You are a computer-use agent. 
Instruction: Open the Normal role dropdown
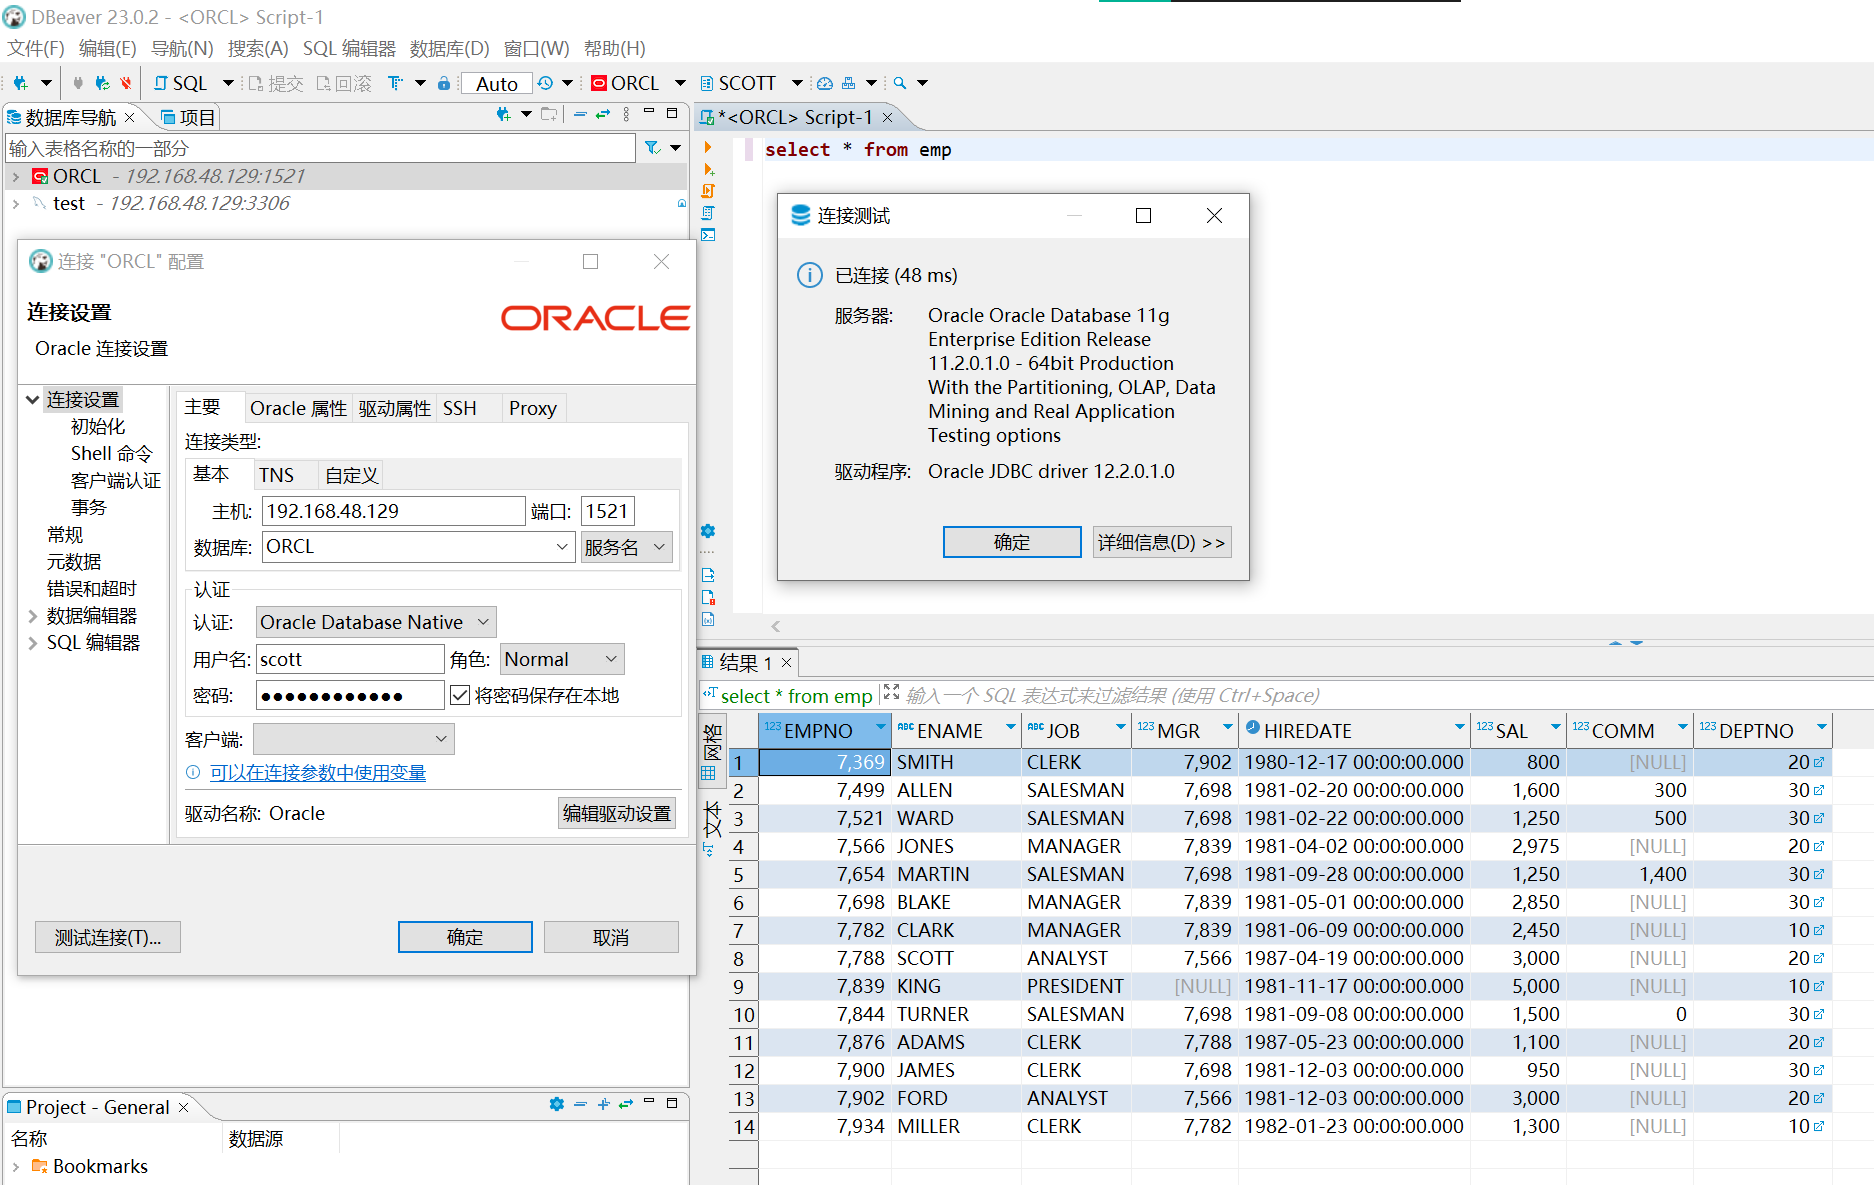pos(562,659)
